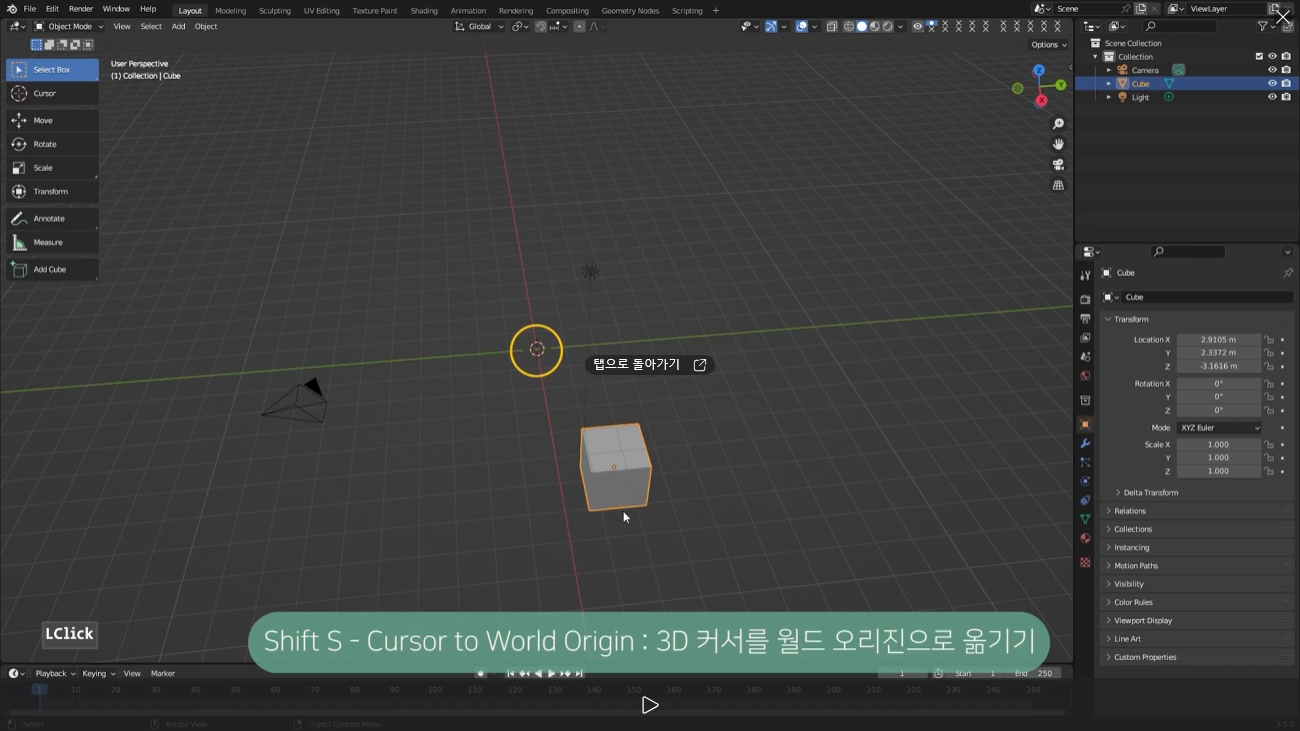Select the Cursor tool
The image size is (1300, 731).
coord(52,93)
